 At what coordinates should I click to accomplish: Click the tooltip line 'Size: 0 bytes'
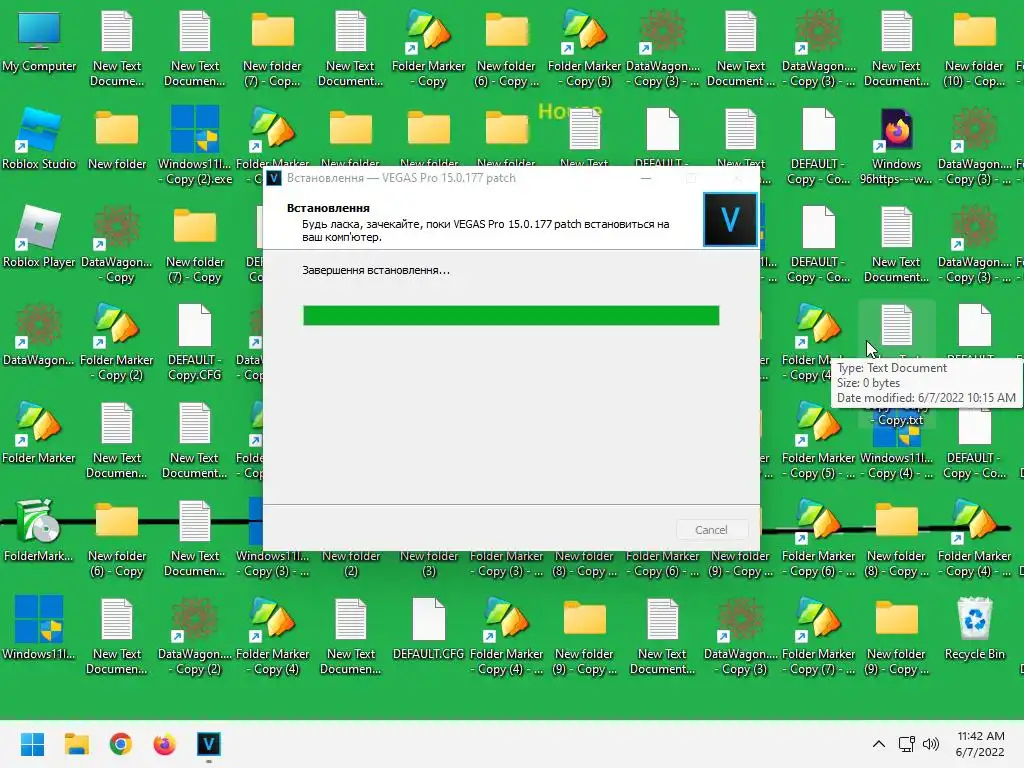point(869,383)
